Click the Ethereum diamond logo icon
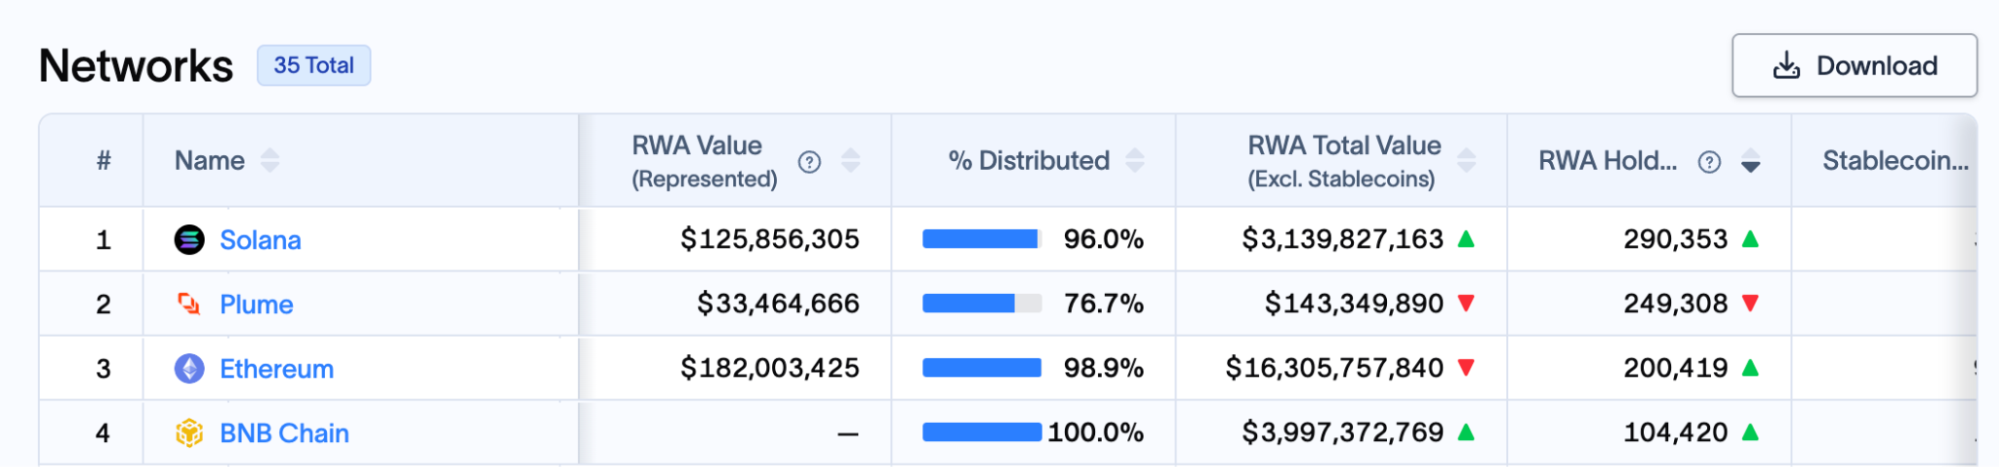This screenshot has width=1999, height=467. coord(189,369)
